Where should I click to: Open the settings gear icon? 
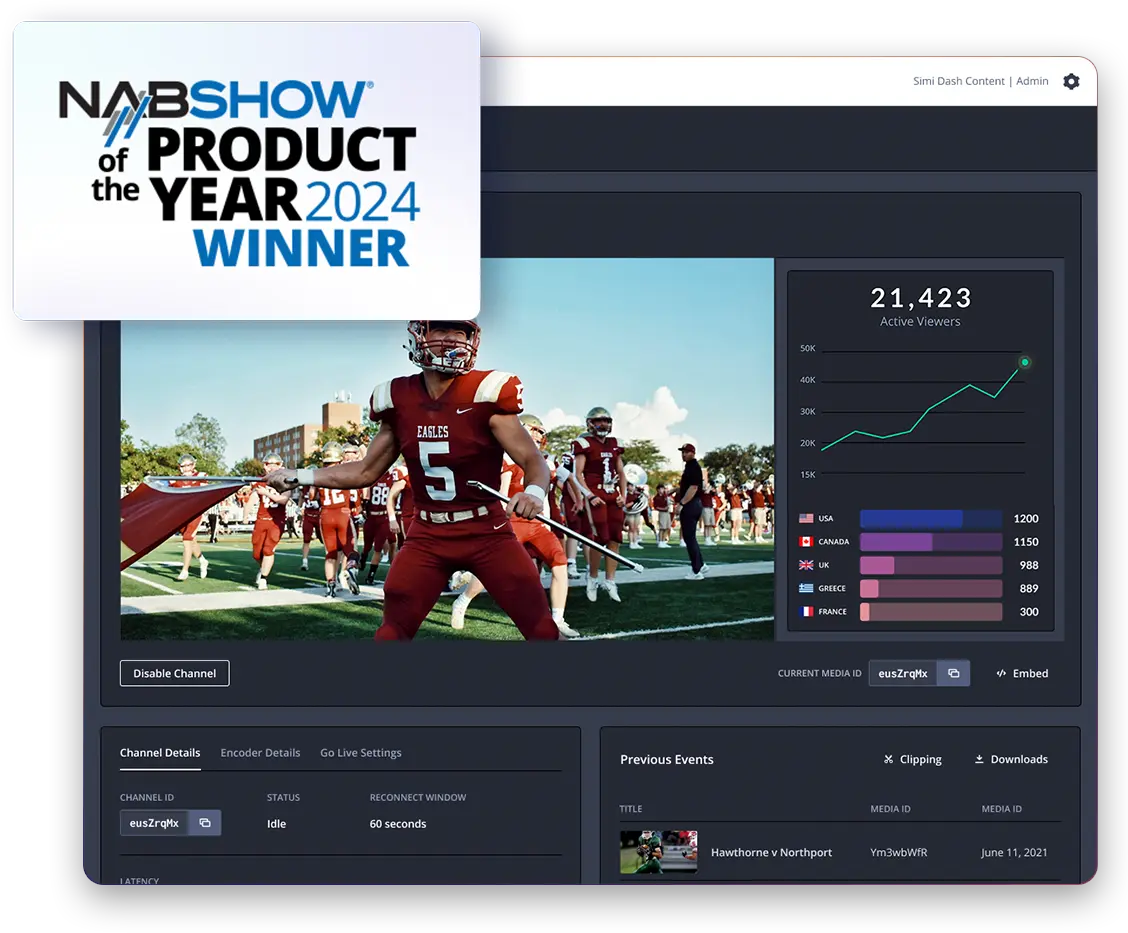tap(1070, 81)
